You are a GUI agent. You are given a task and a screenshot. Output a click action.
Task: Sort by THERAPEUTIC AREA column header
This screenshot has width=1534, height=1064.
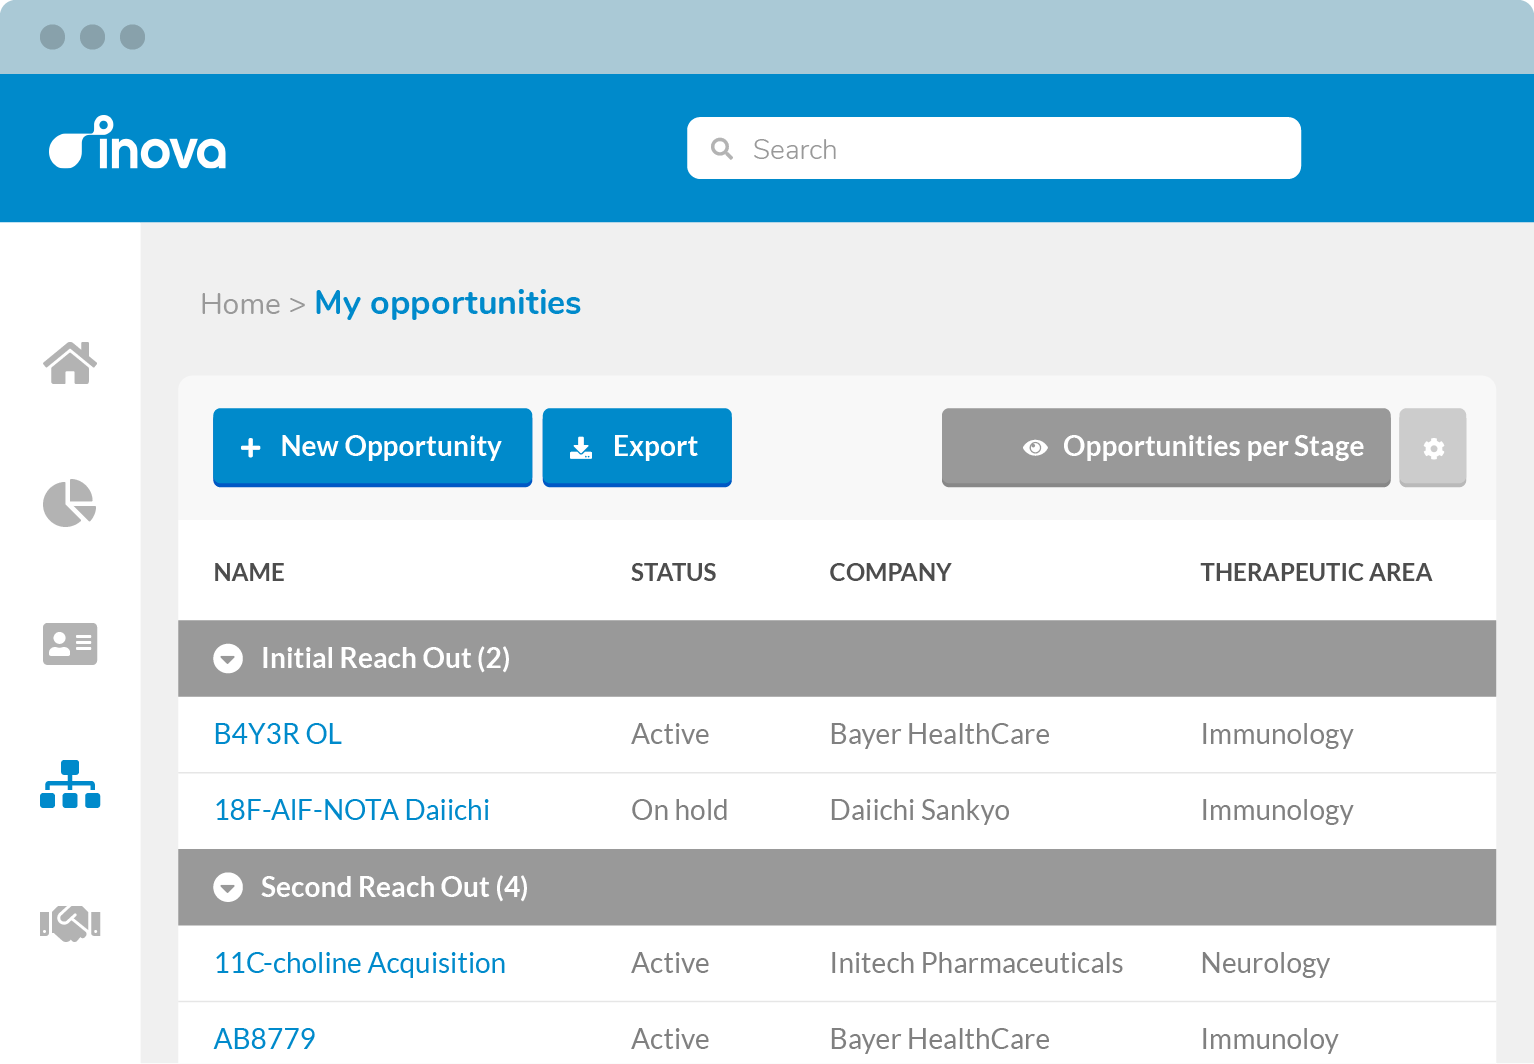coord(1316,572)
